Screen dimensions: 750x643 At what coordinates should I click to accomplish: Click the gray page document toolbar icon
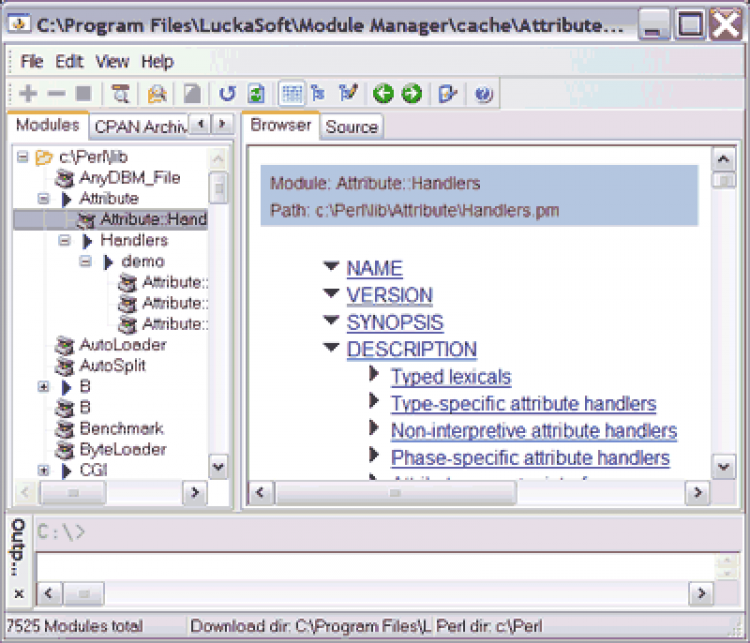(x=193, y=93)
